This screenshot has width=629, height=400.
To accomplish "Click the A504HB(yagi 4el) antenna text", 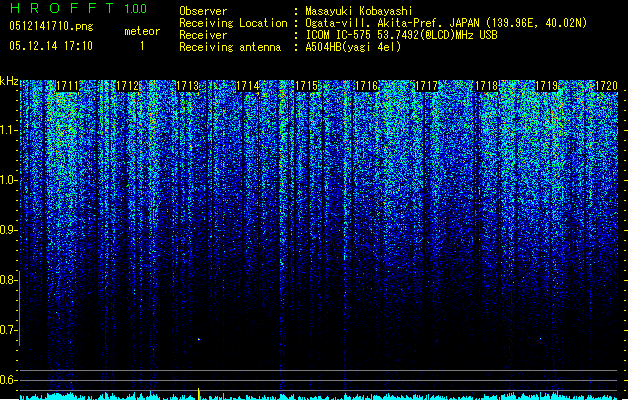I will 353,47.
